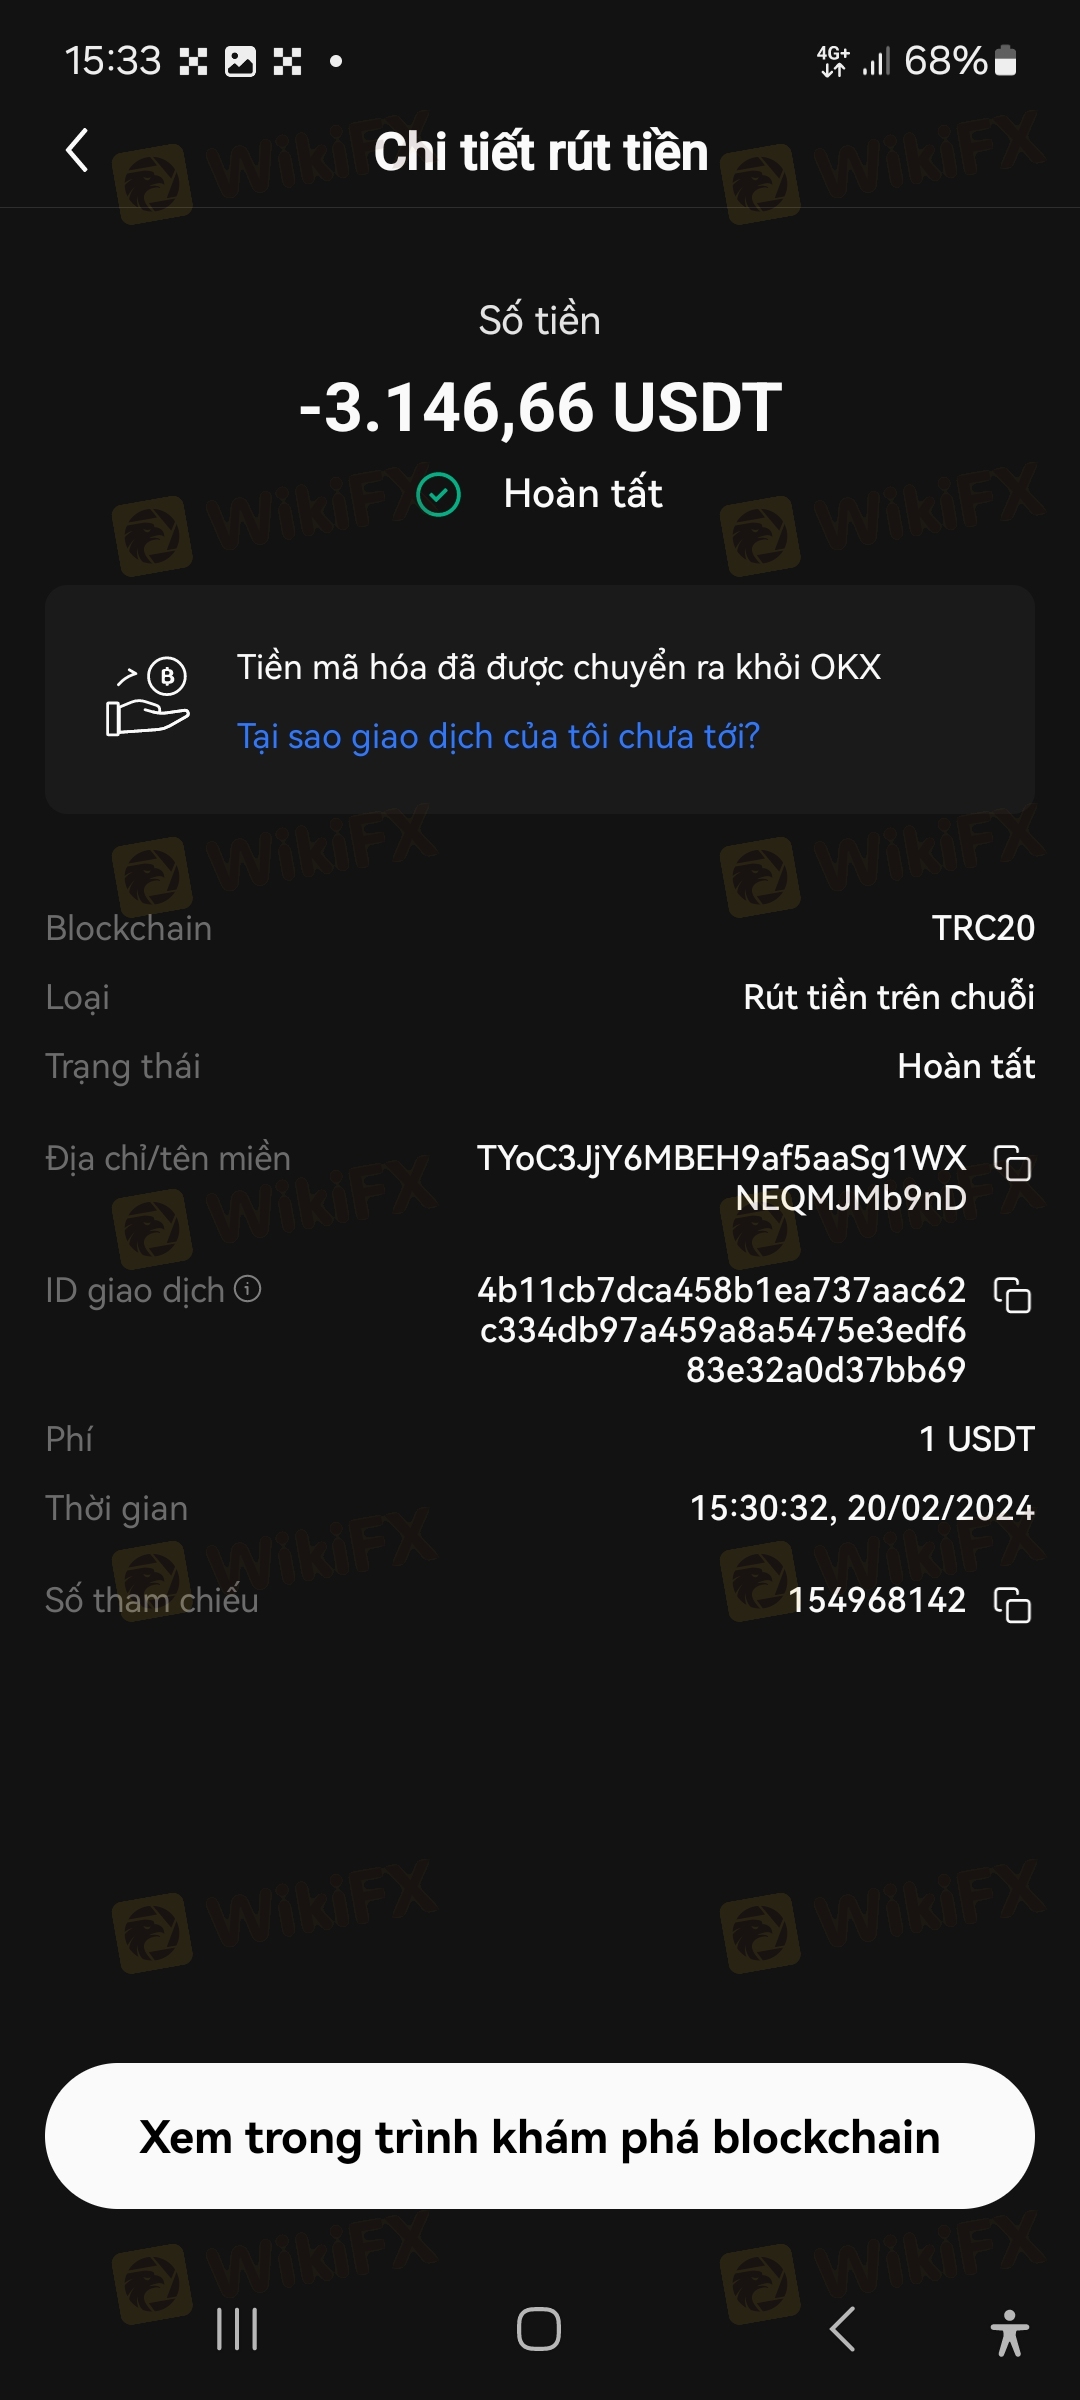Go back using the top-left arrow

click(x=77, y=151)
